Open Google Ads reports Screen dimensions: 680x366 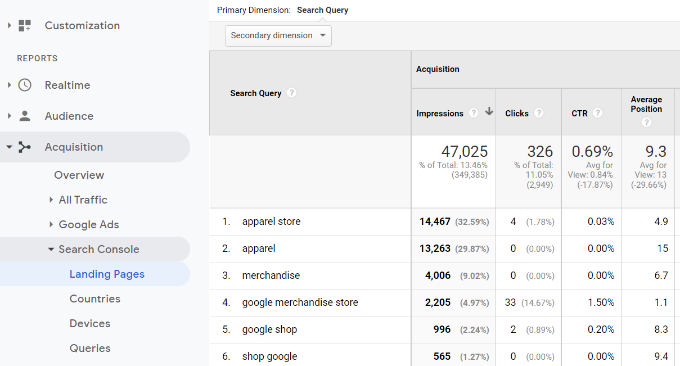pyautogui.click(x=88, y=224)
